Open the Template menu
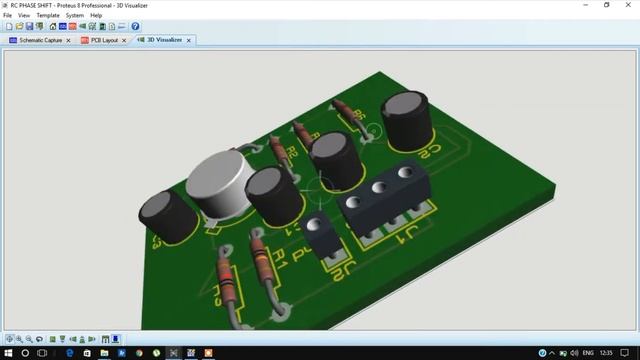 tap(48, 16)
